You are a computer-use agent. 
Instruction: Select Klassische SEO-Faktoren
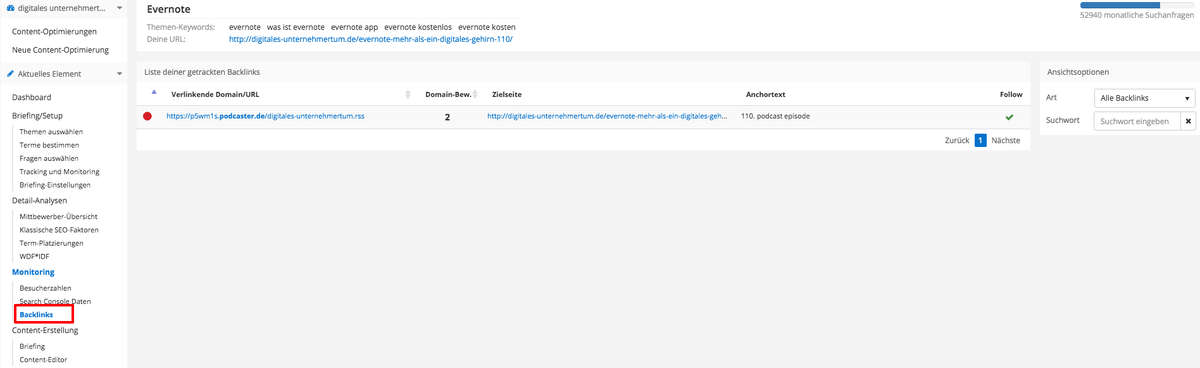pyautogui.click(x=59, y=230)
